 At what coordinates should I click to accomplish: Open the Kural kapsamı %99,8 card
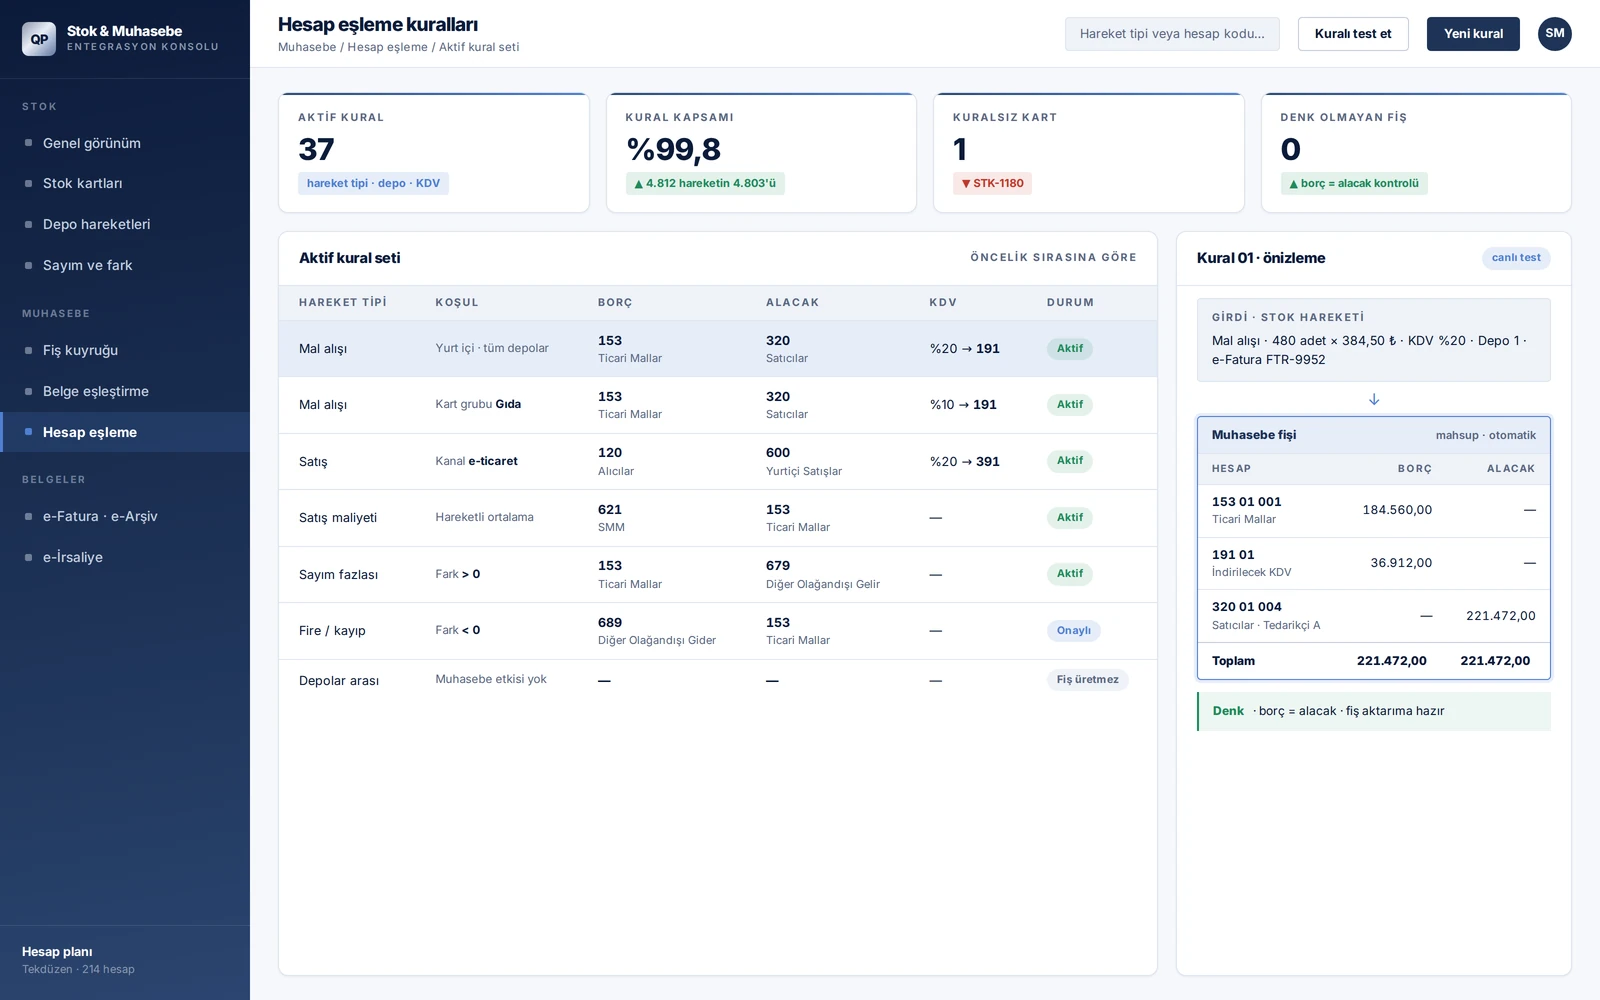pyautogui.click(x=761, y=153)
